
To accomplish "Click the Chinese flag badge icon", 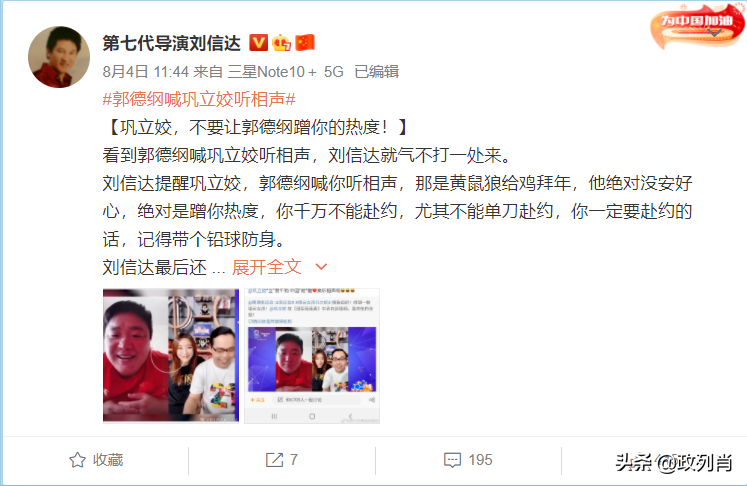I will [305, 43].
